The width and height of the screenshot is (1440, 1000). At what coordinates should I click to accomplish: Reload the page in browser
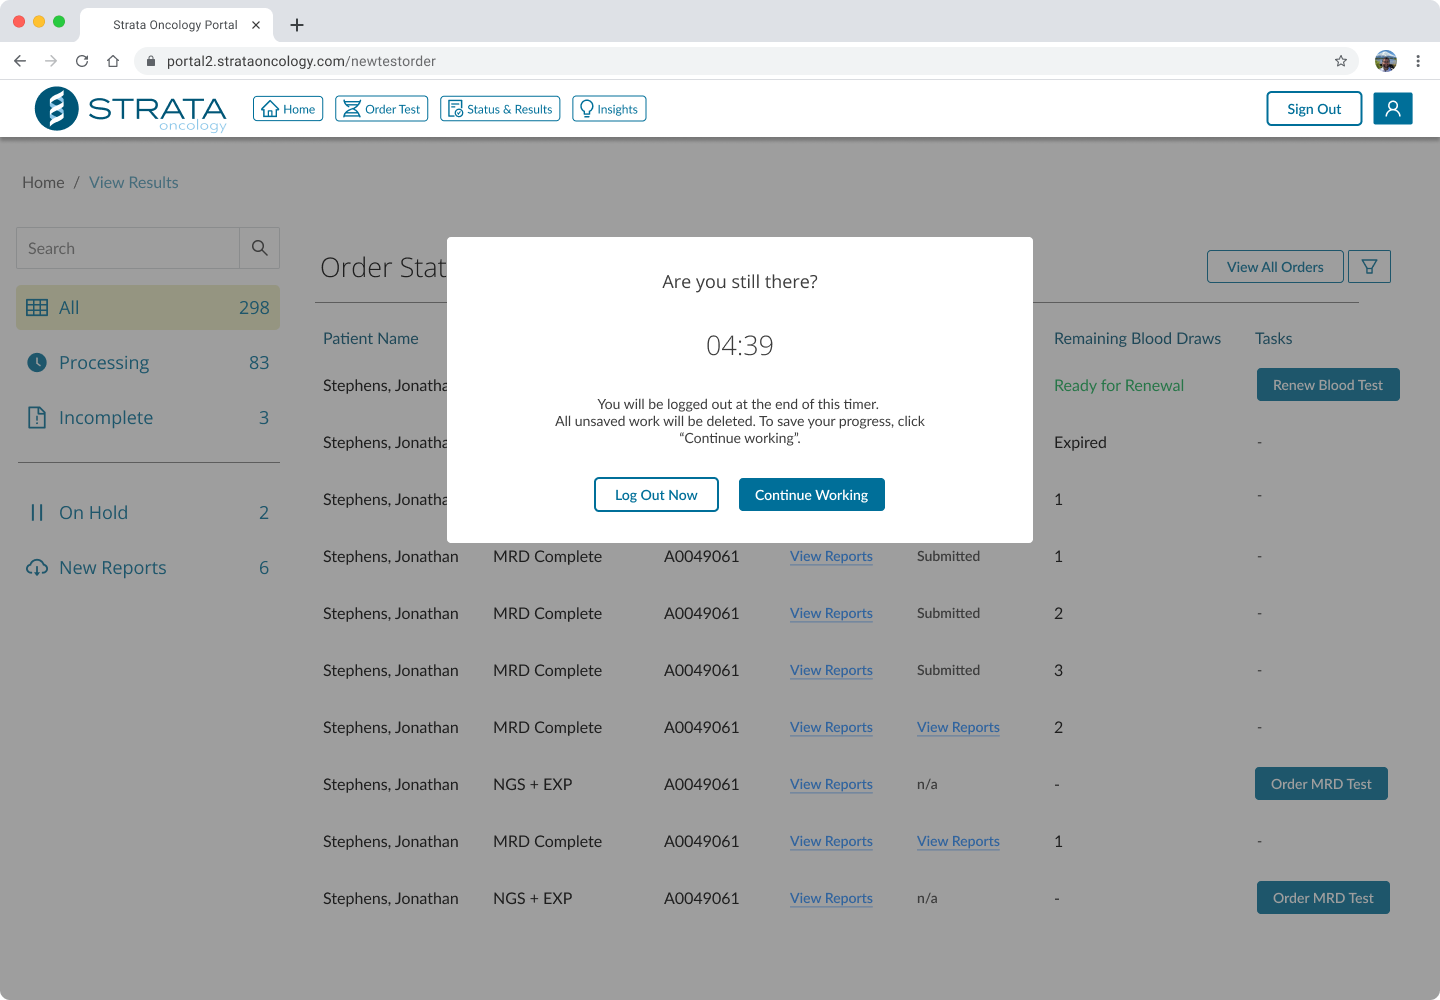click(82, 61)
